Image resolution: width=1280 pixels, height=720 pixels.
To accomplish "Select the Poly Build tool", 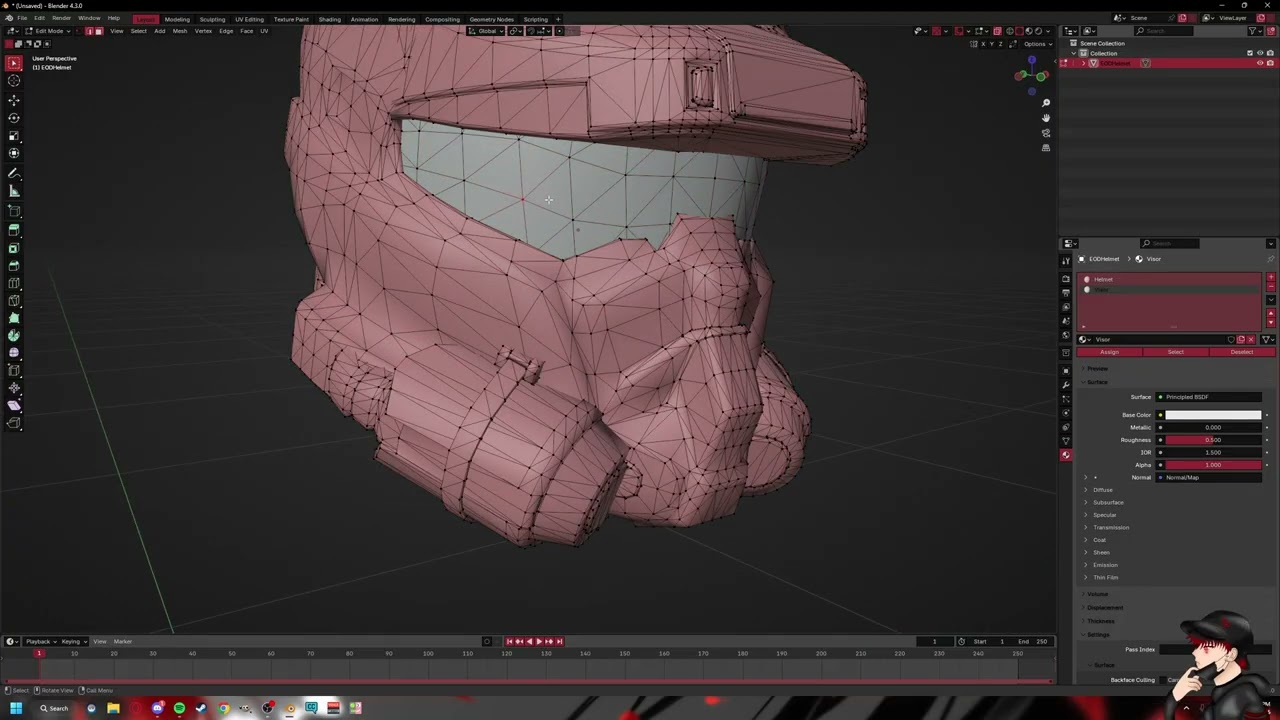I will [x=14, y=318].
